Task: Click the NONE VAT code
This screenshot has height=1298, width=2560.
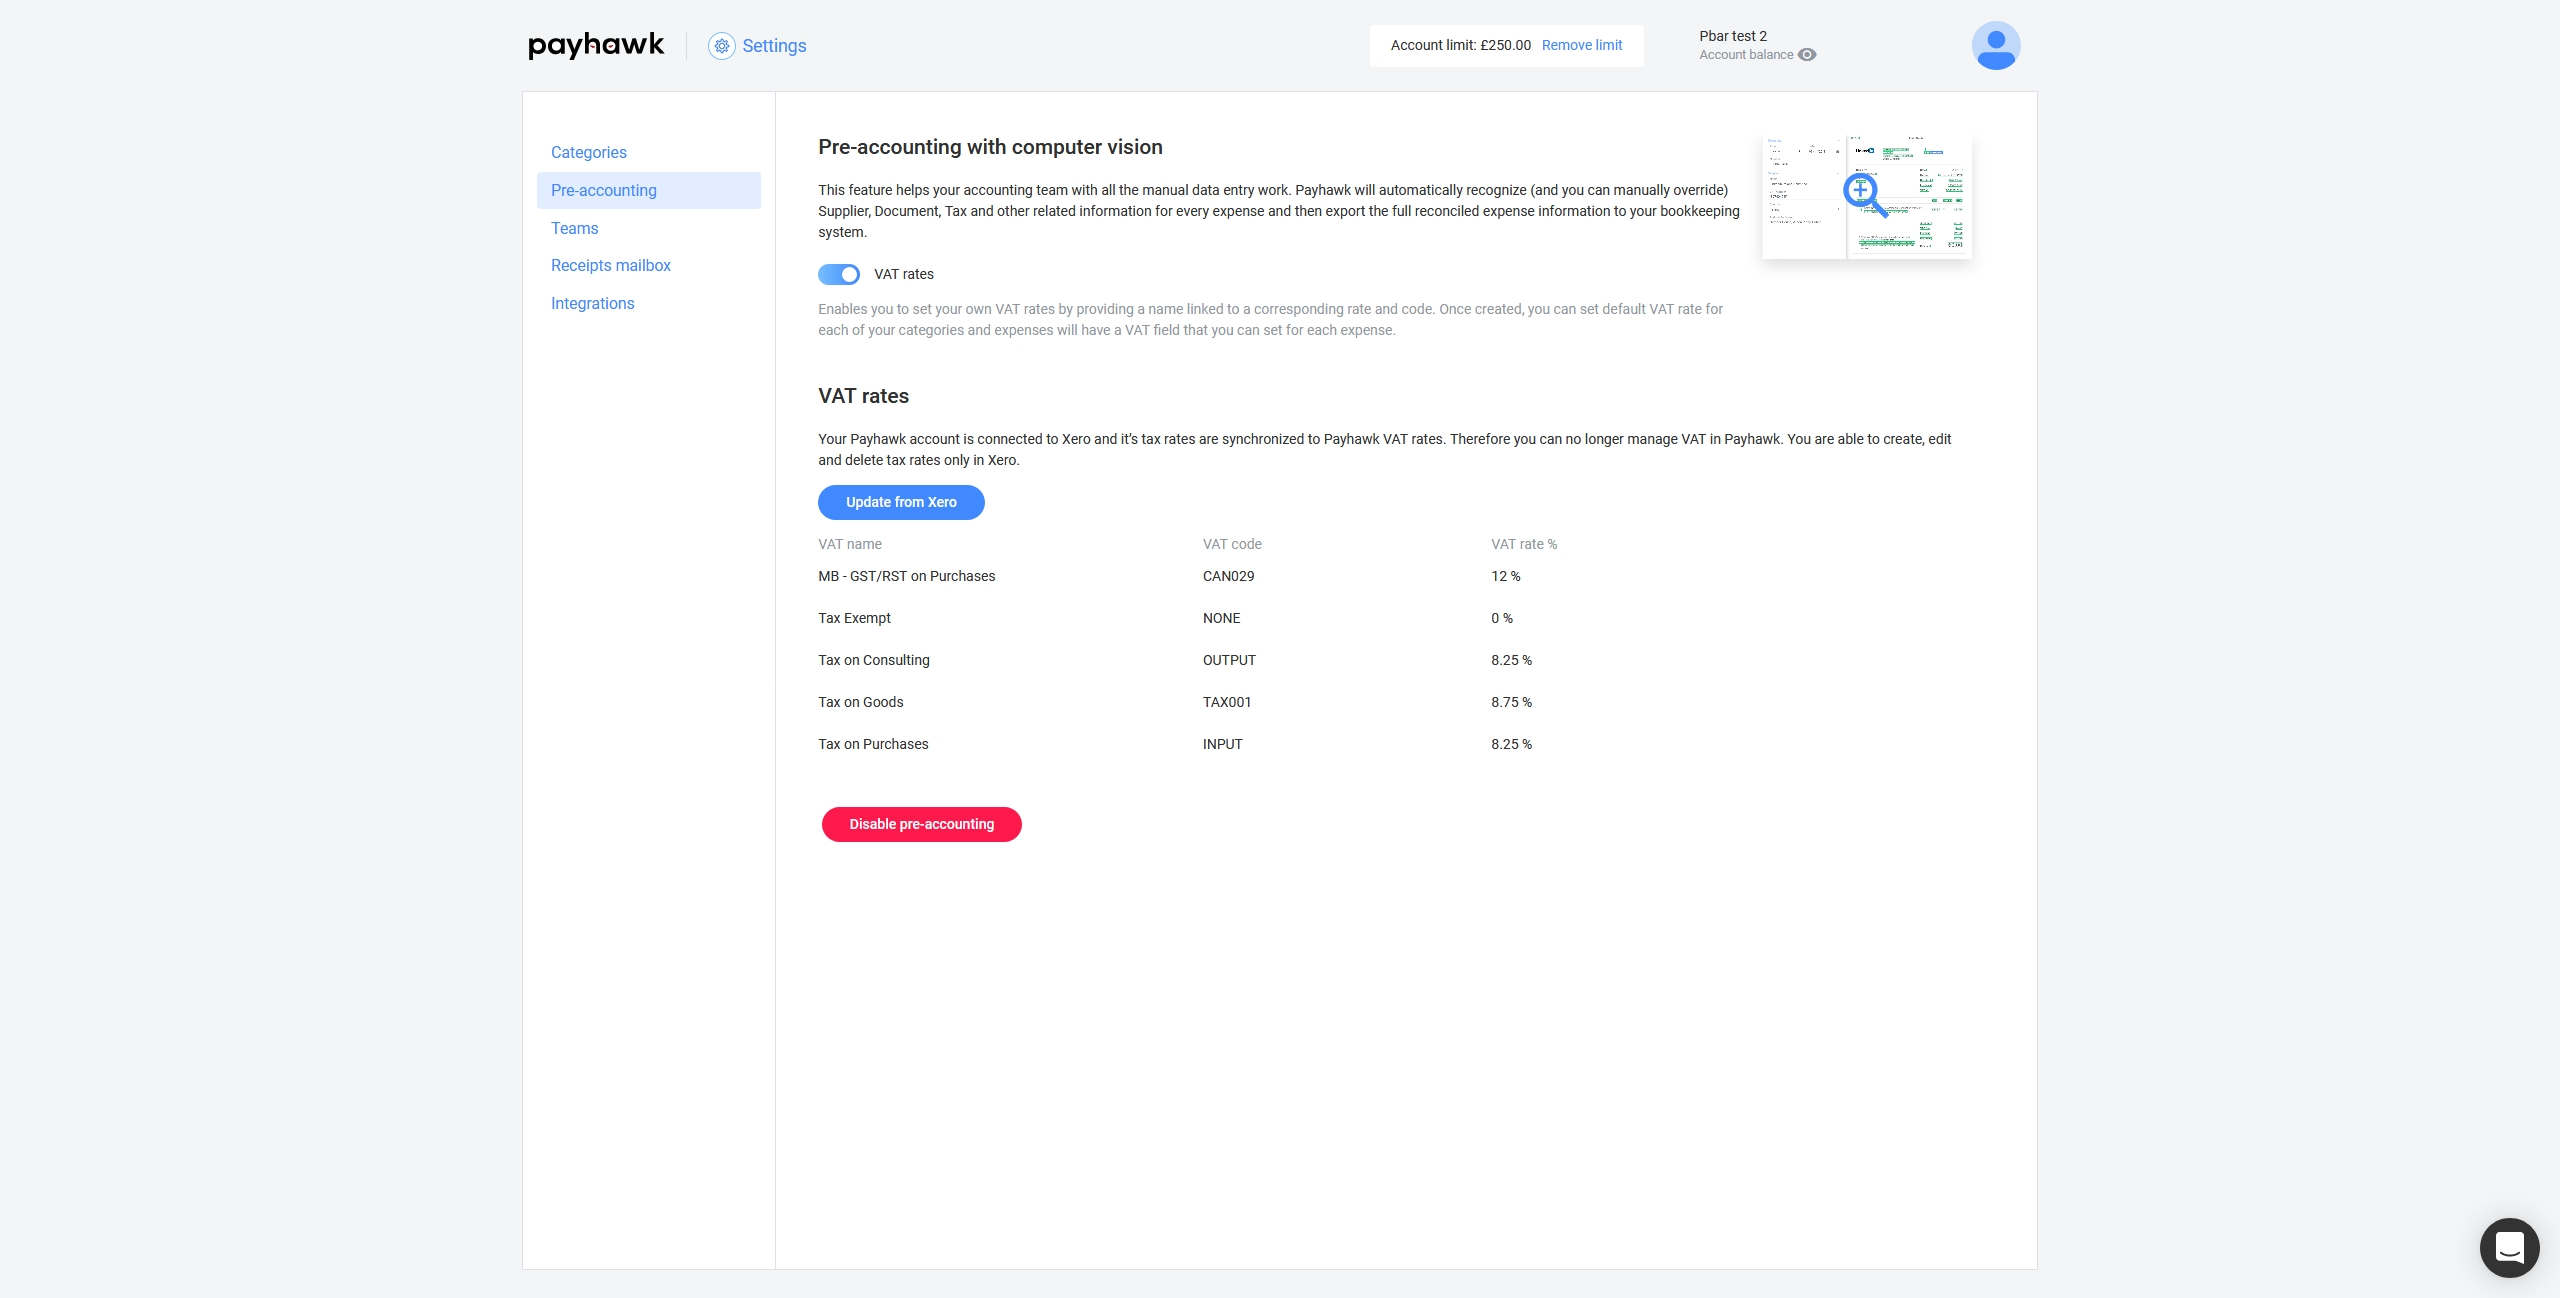Action: [x=1221, y=618]
